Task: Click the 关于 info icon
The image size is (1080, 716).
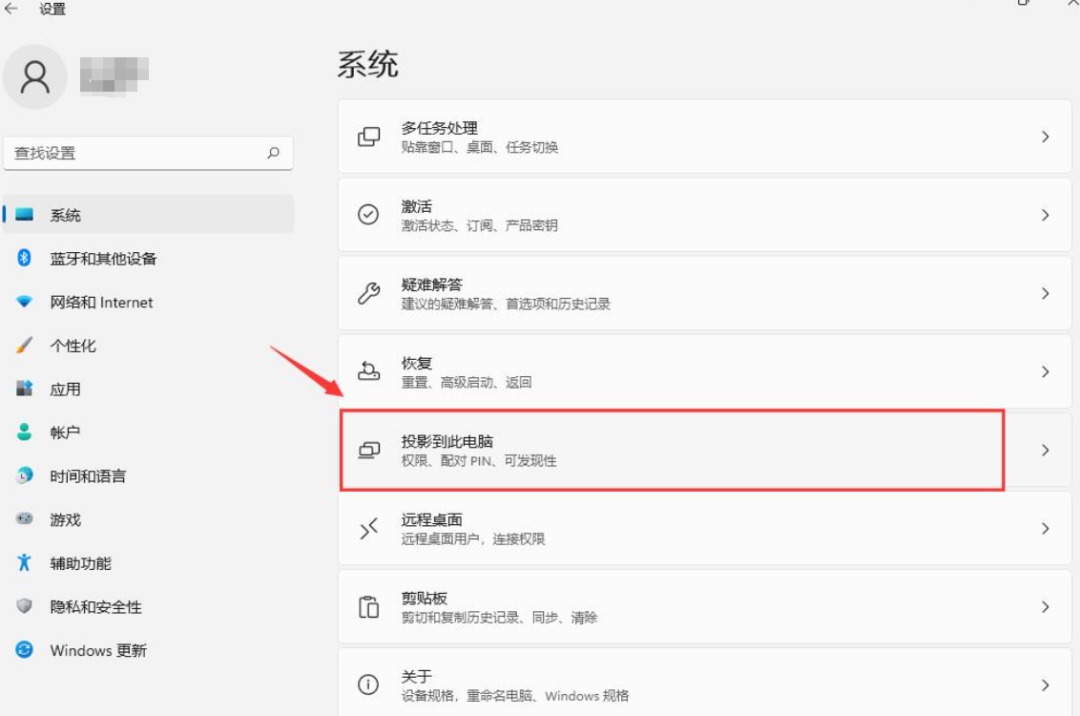Action: 369,685
